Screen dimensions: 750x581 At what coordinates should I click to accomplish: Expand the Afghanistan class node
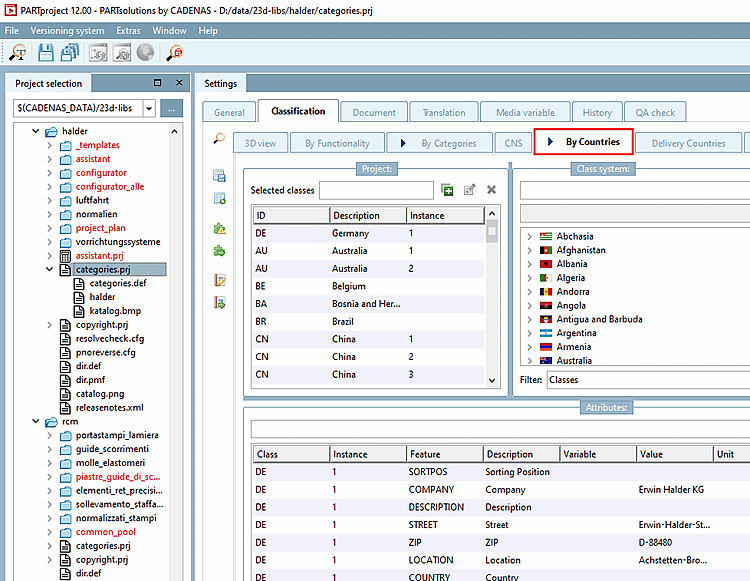529,250
